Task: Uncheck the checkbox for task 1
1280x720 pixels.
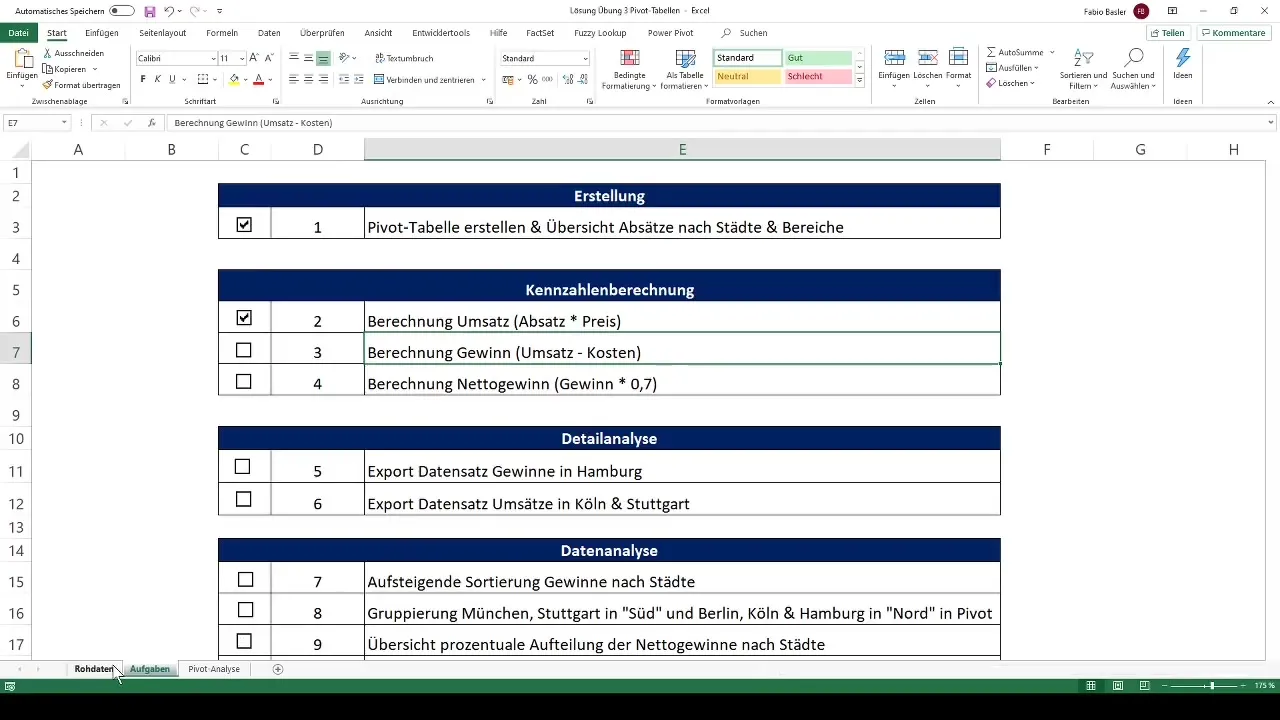Action: [x=244, y=225]
